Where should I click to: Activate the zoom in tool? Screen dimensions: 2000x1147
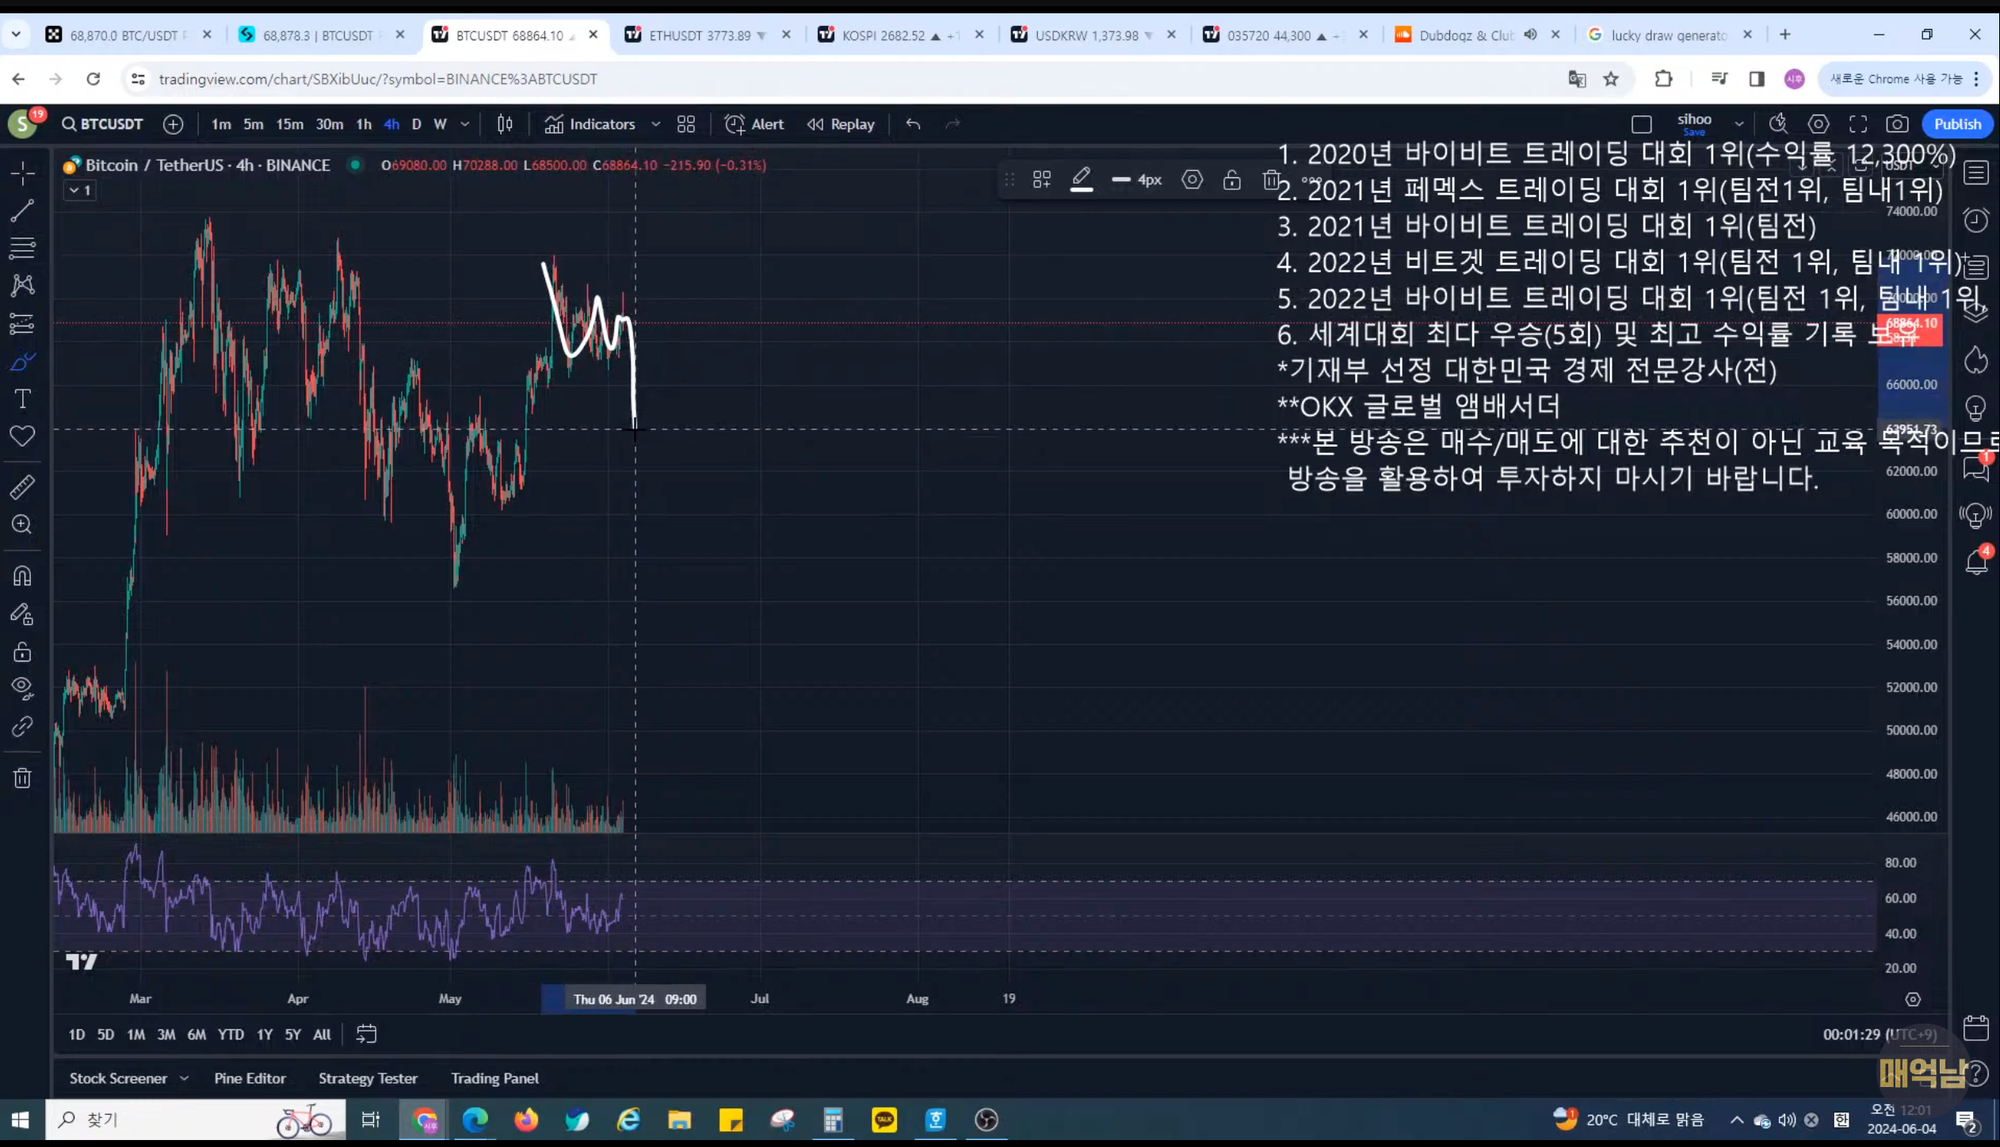22,525
